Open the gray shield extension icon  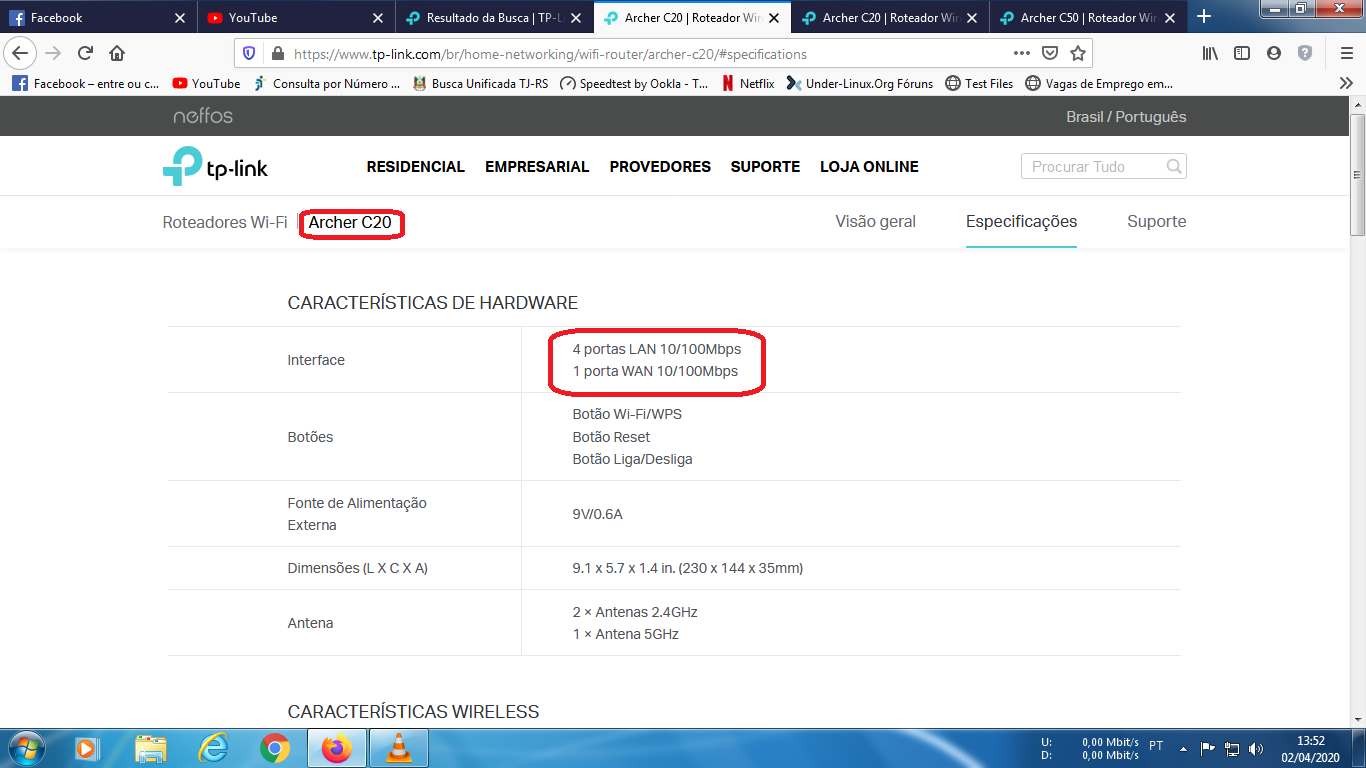click(1304, 53)
